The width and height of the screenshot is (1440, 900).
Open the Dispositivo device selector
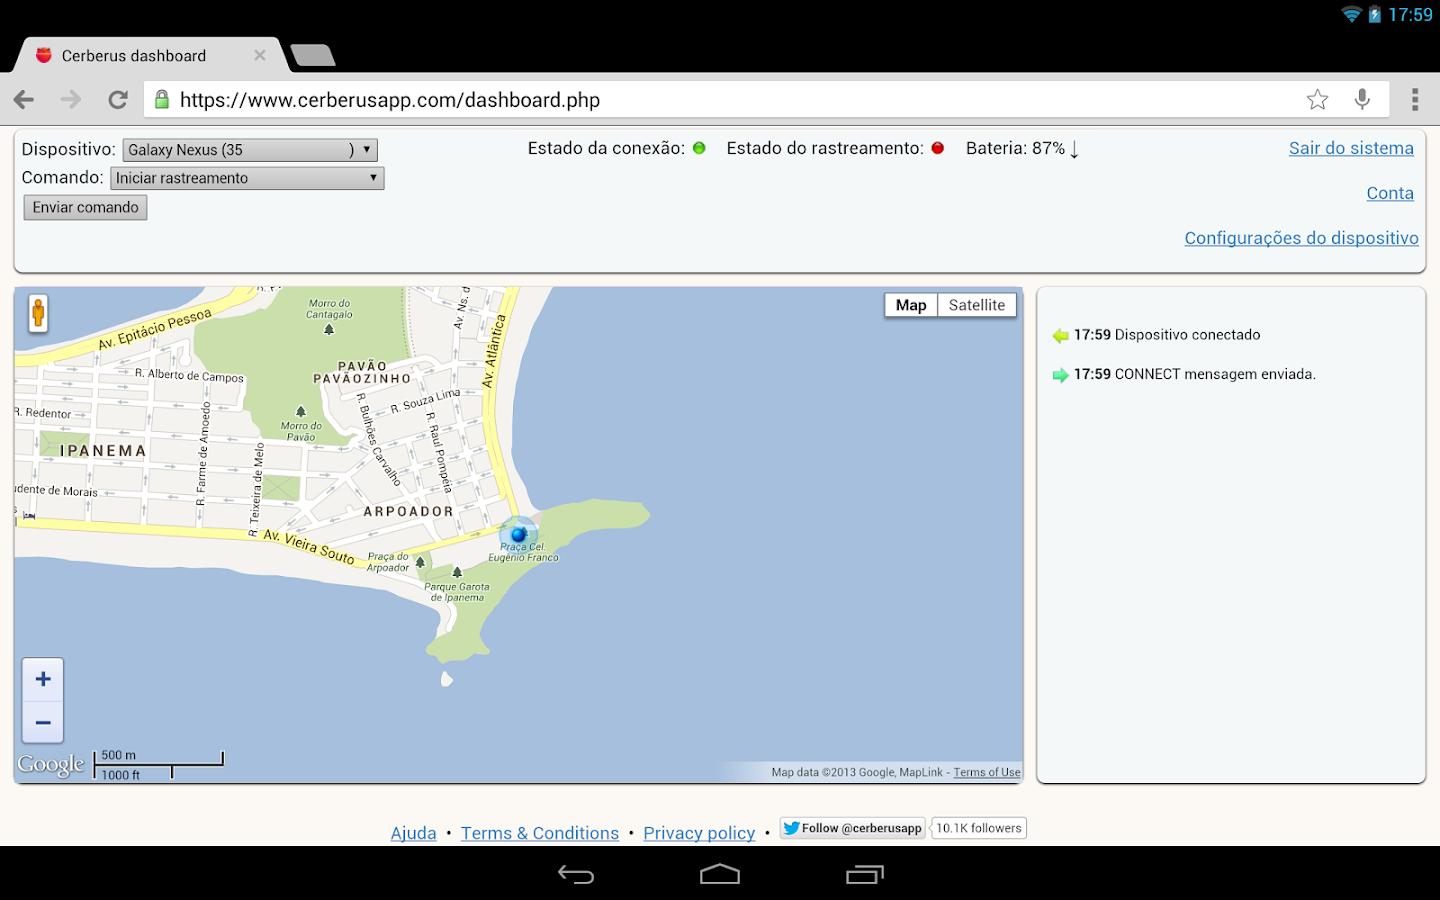249,149
